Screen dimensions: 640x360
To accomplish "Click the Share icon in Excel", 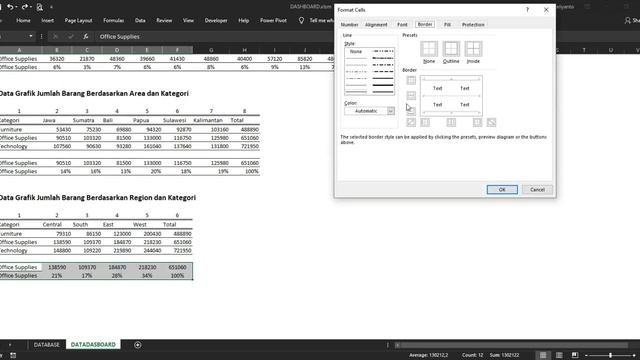I will (x=627, y=20).
